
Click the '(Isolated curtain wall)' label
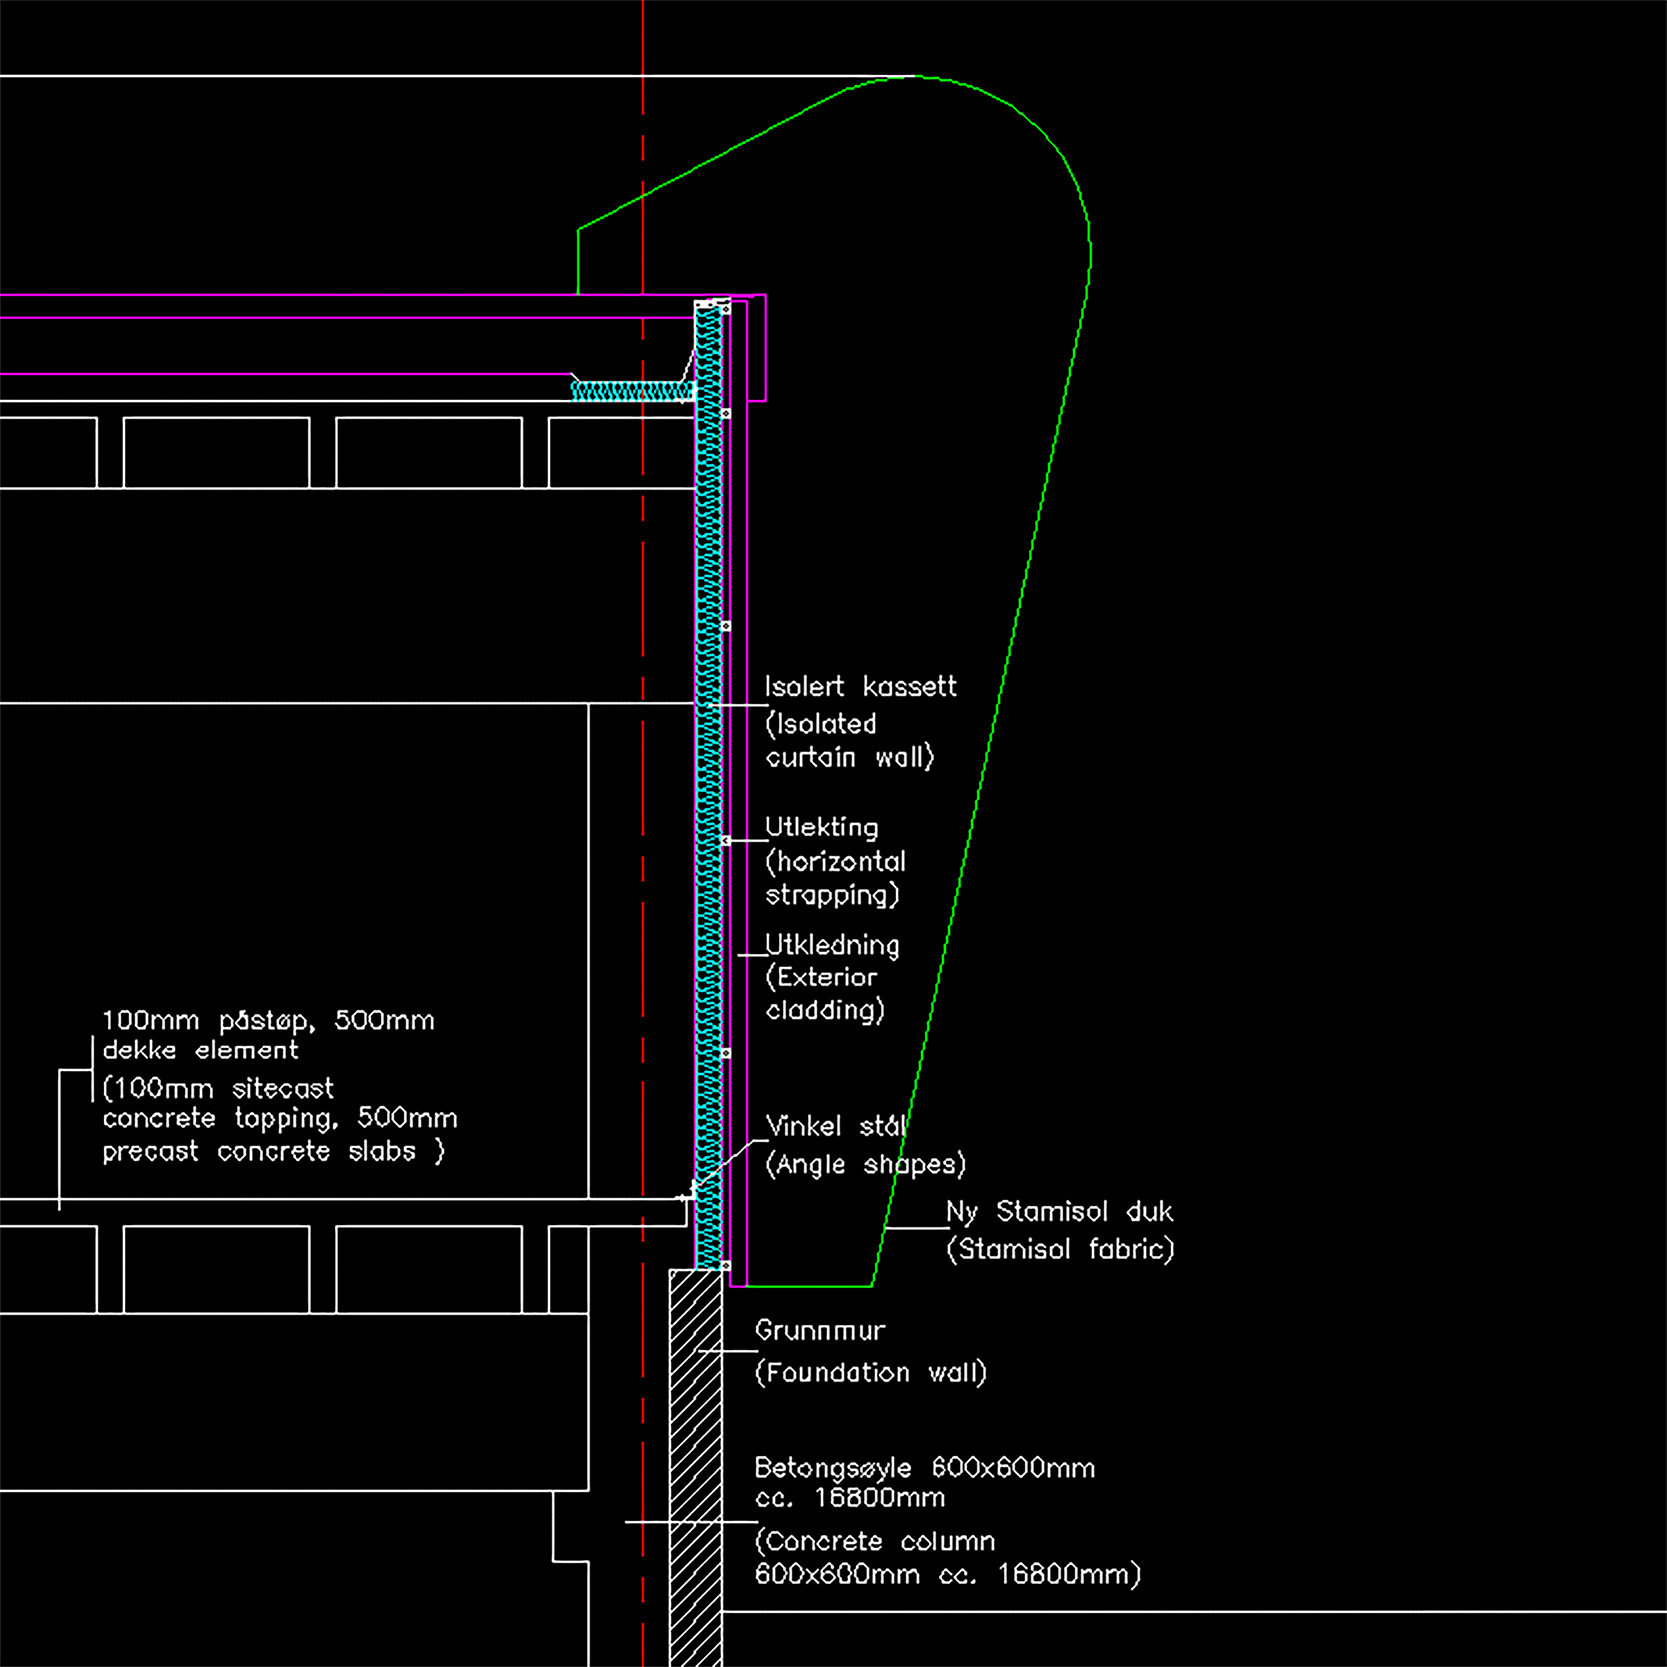point(850,740)
